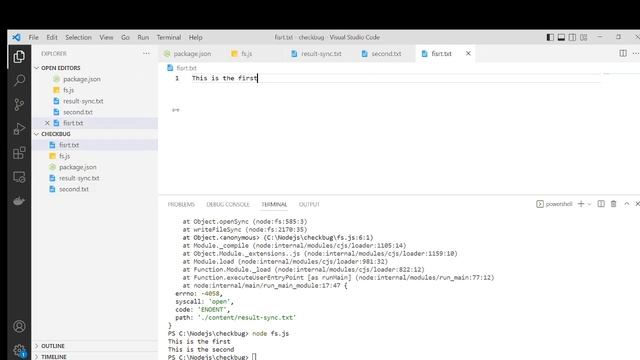Image resolution: width=640 pixels, height=360 pixels.
Task: Open editor More Actions ellipsis
Action: 636,53
